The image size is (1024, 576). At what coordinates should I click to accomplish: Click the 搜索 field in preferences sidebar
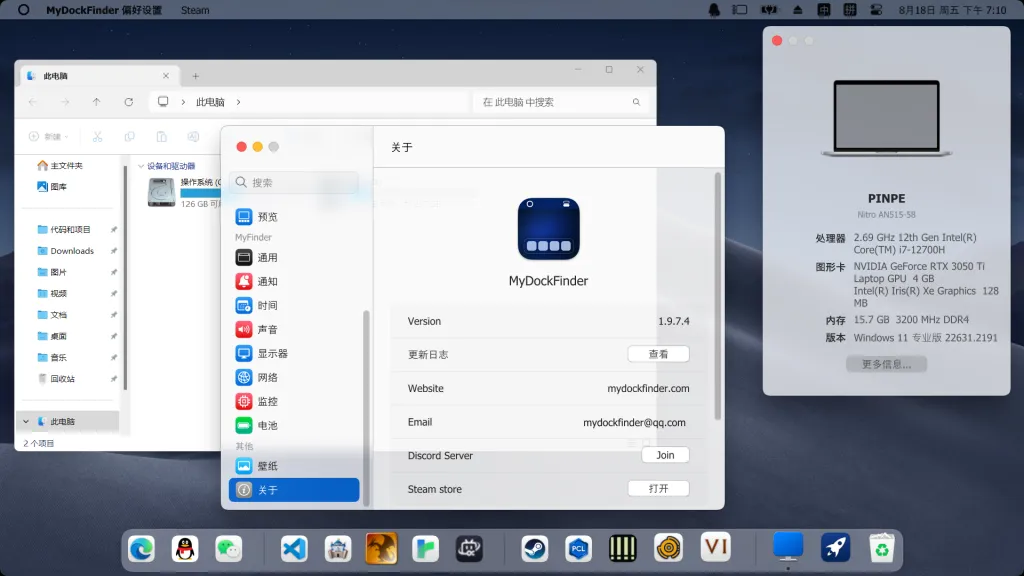pos(294,182)
